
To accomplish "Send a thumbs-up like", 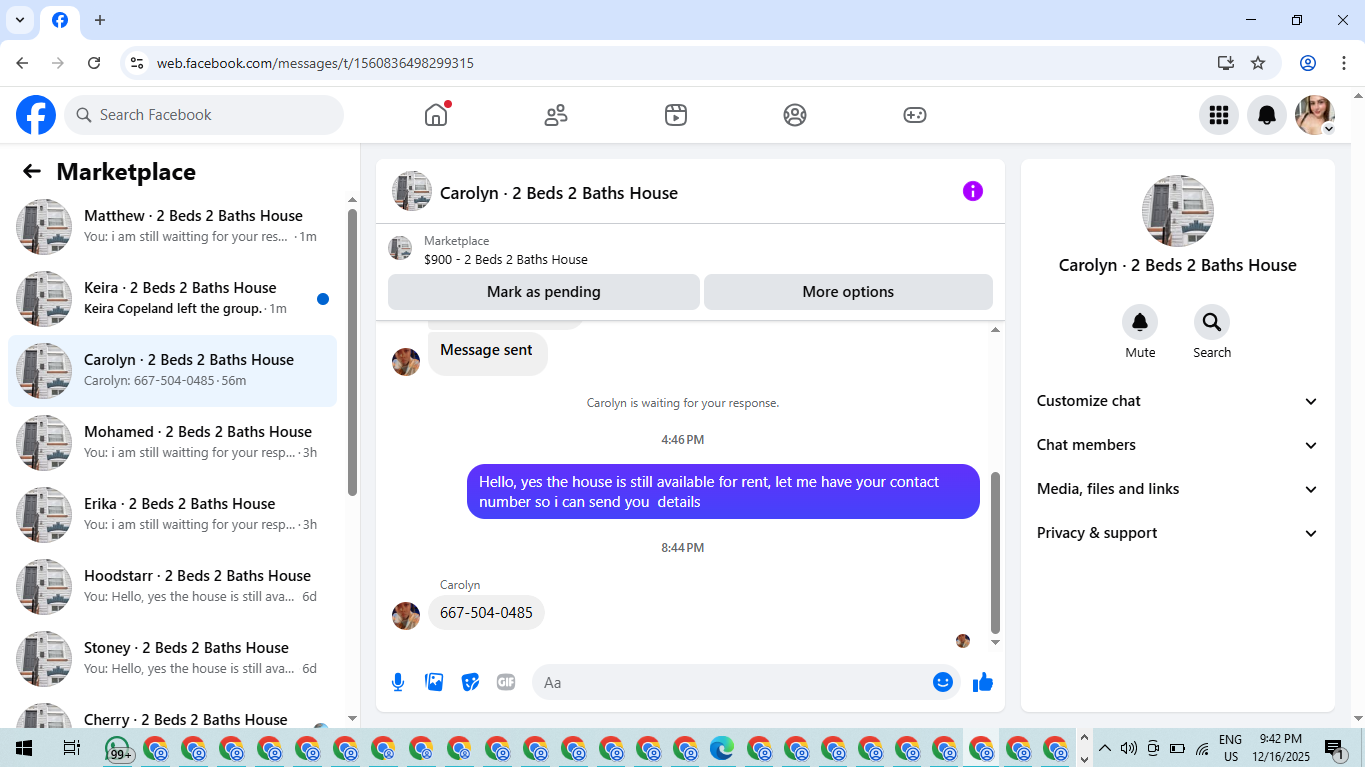I will pyautogui.click(x=983, y=682).
